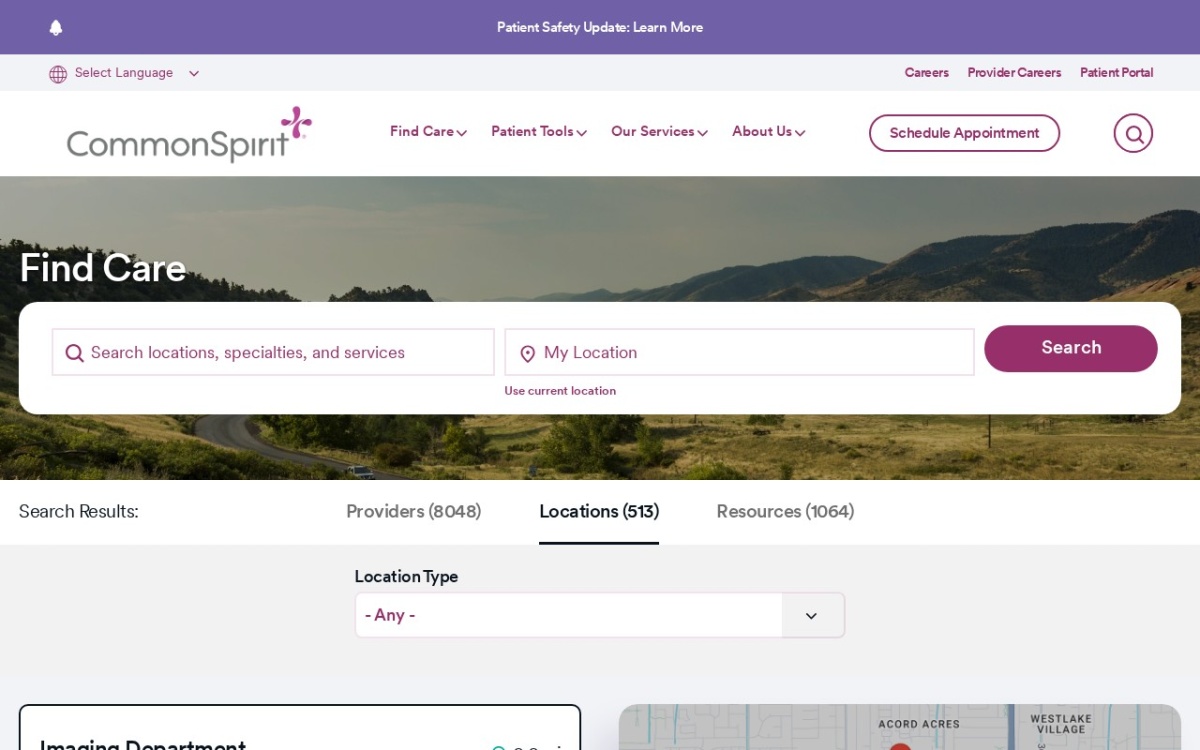Open the About Us menu
The image size is (1200, 750).
pos(768,132)
